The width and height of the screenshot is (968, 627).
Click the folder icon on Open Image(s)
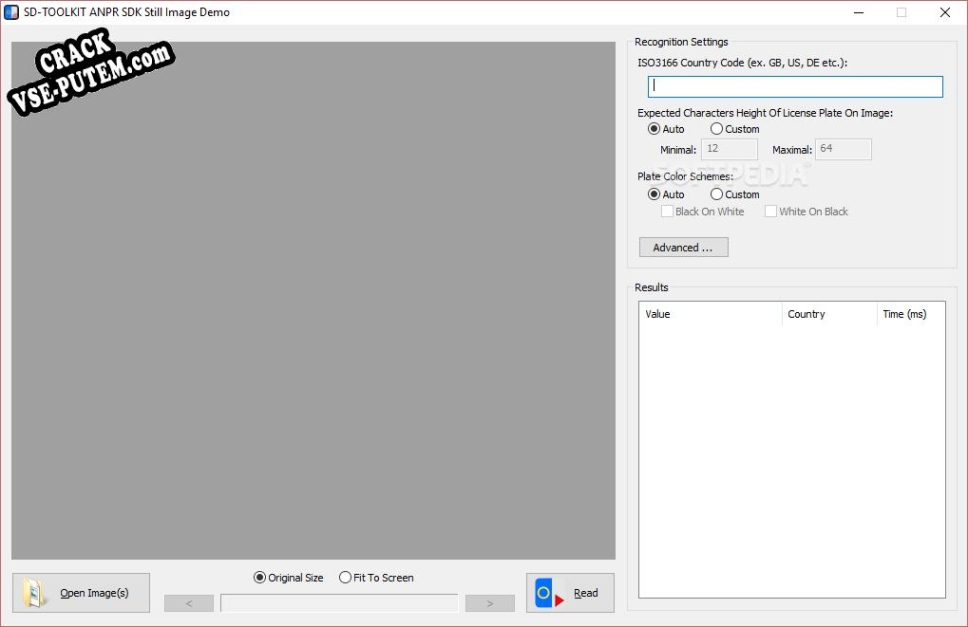coord(34,593)
